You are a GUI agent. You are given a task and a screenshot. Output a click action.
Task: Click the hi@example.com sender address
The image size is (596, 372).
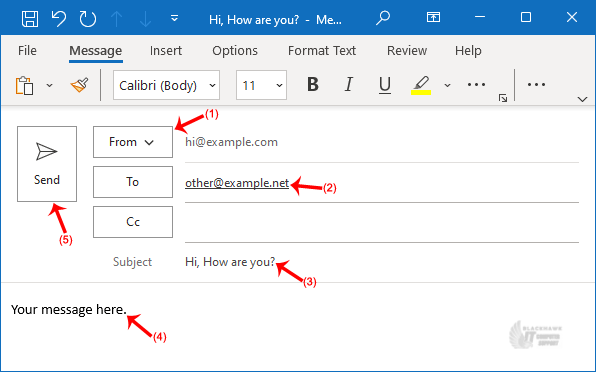coord(231,142)
